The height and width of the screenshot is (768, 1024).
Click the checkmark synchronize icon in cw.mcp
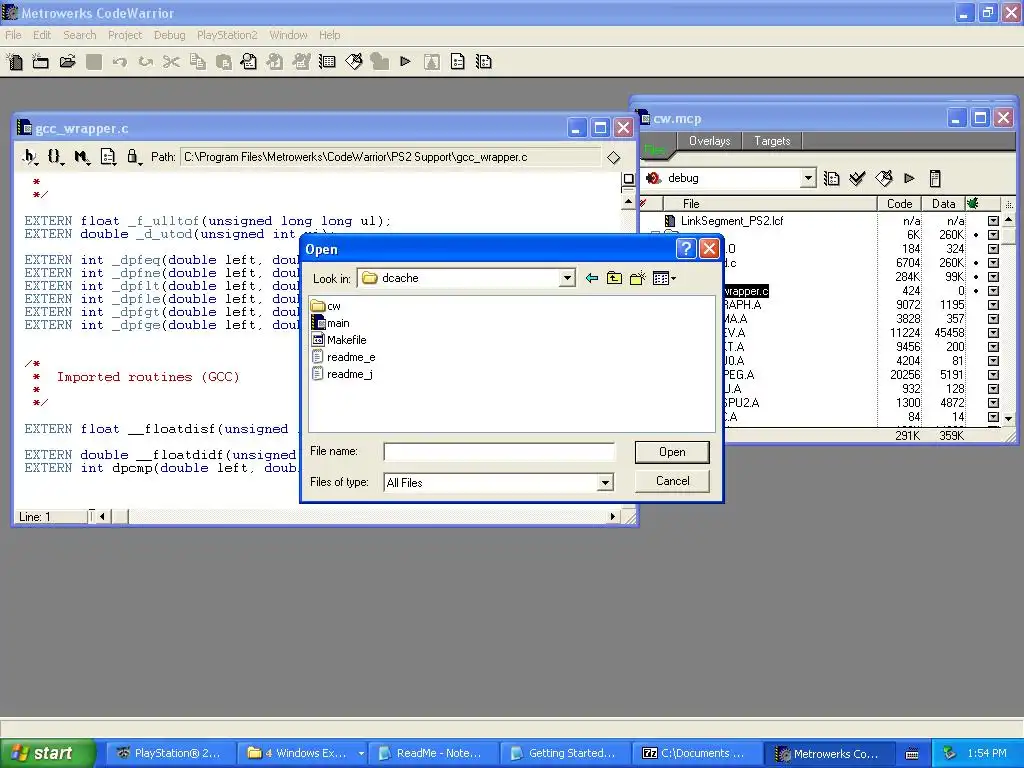tap(857, 178)
